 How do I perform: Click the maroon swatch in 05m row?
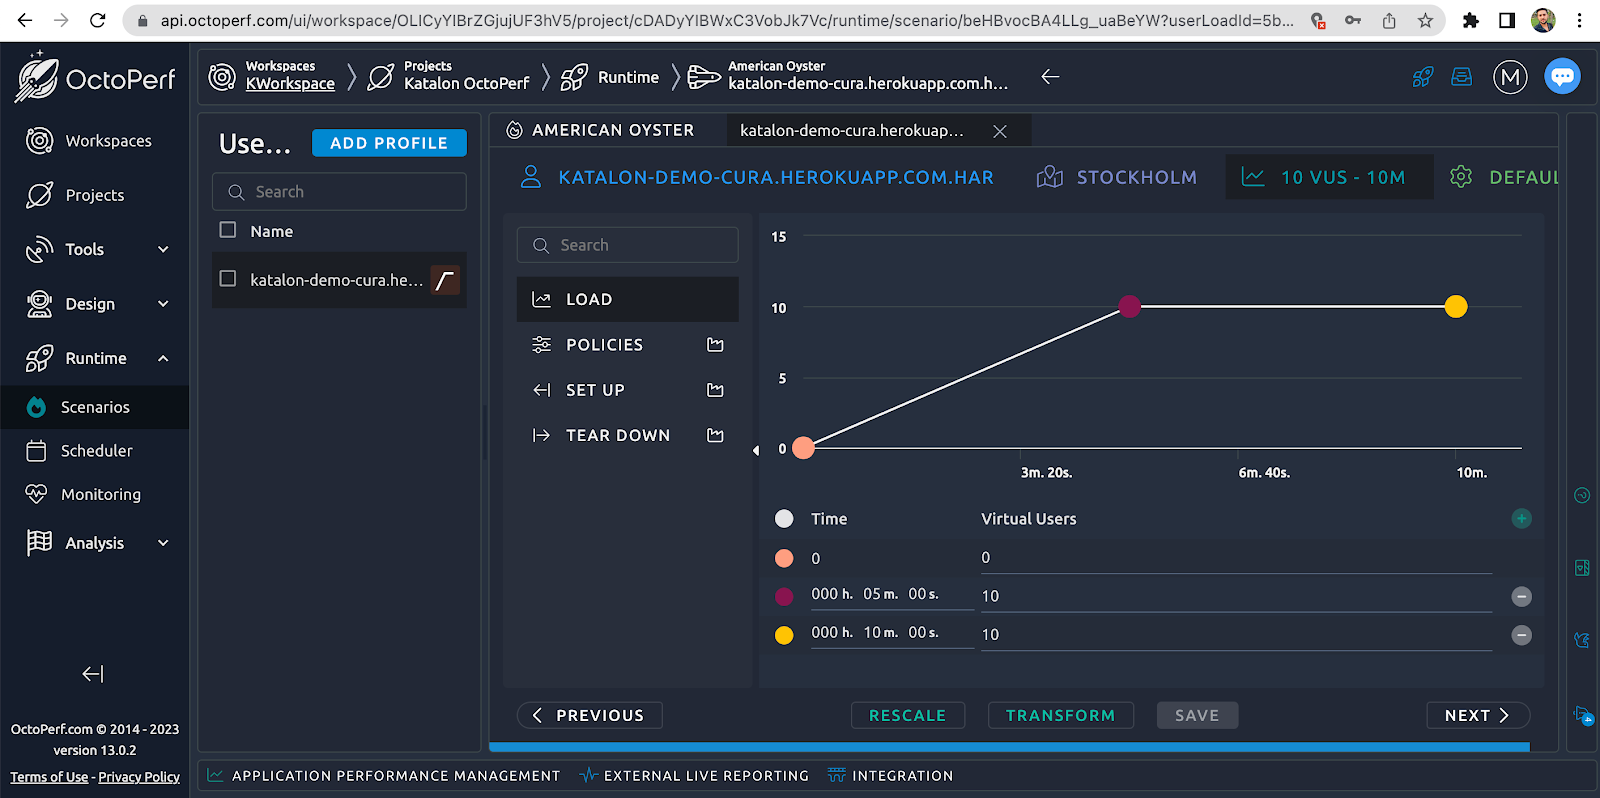[x=784, y=597]
